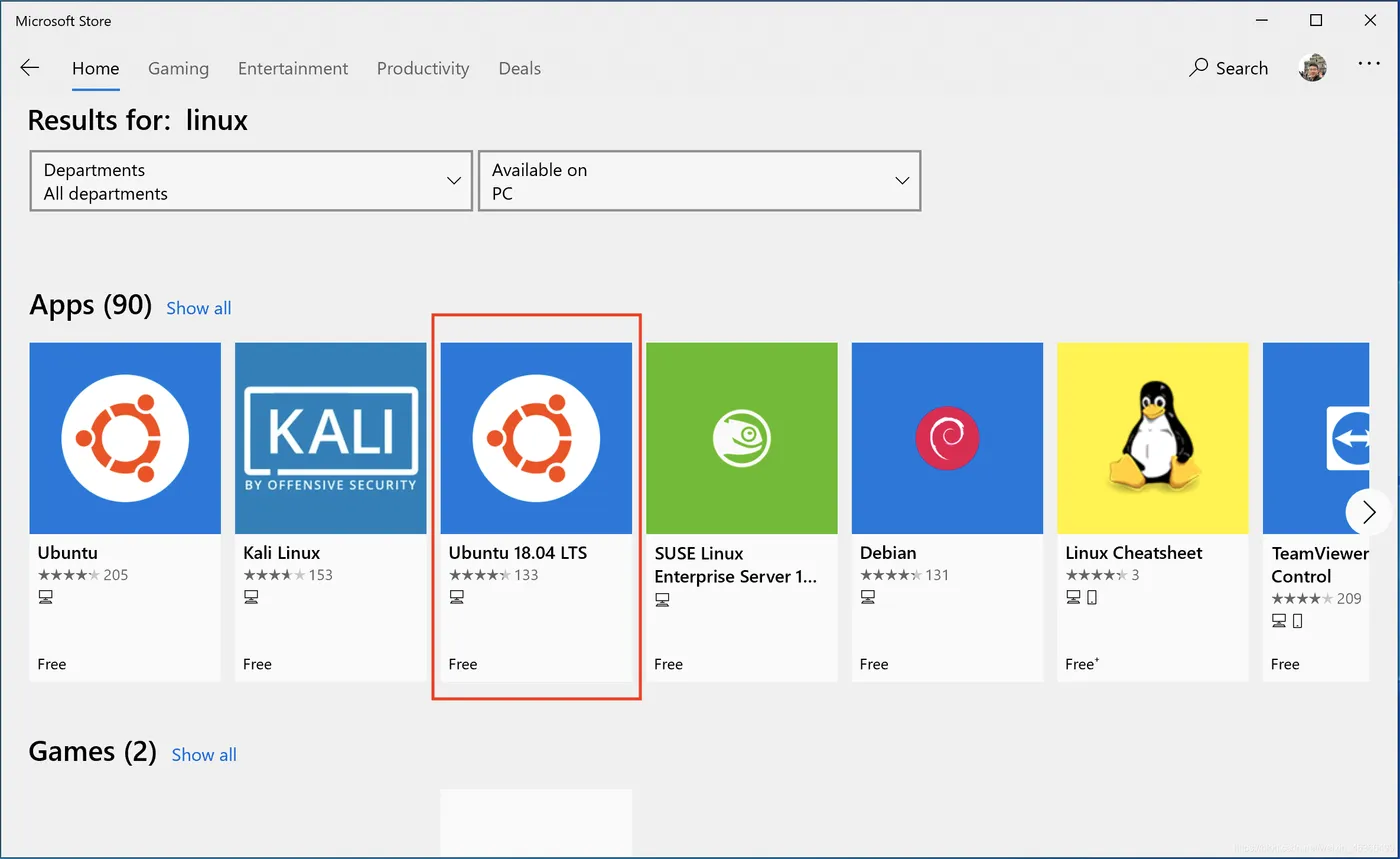Open the Linux Cheatsheet title
The width and height of the screenshot is (1400, 859).
[x=1134, y=553]
